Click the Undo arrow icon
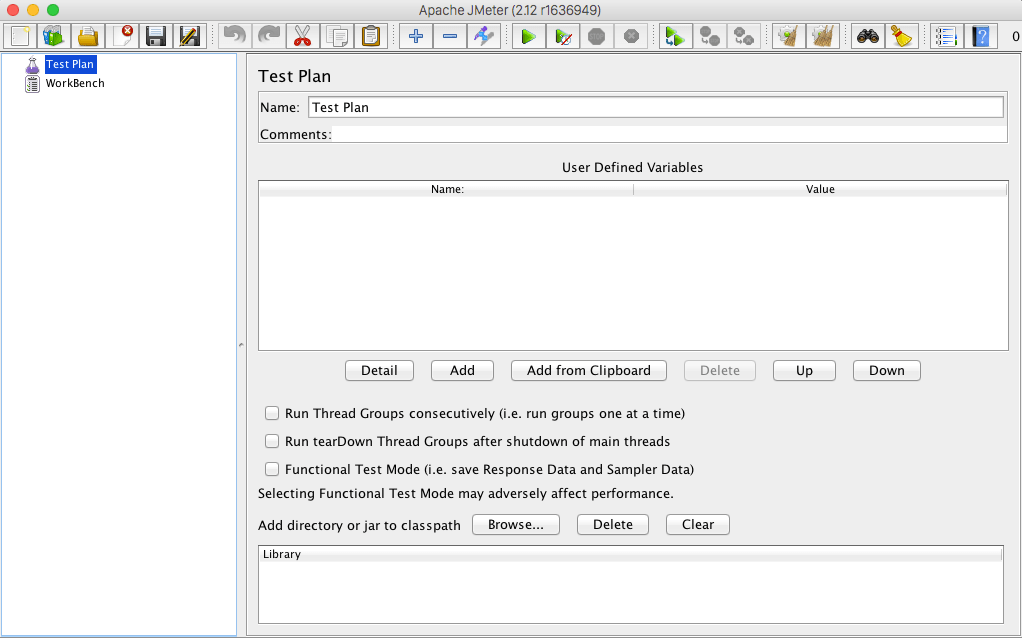1022x638 pixels. coord(235,36)
